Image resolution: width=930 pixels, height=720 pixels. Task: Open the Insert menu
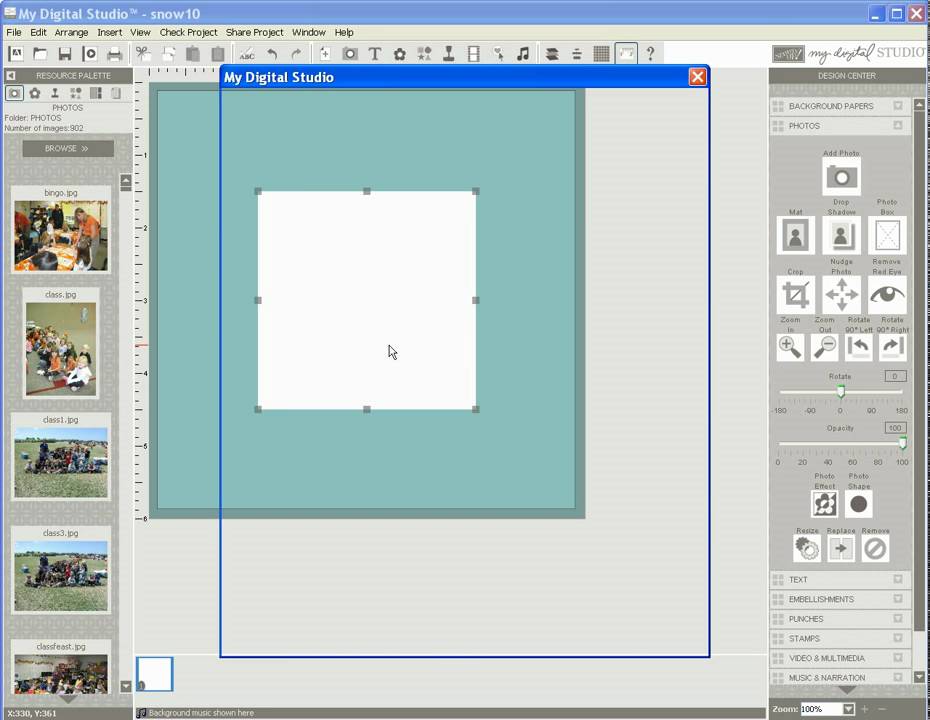[x=110, y=33]
